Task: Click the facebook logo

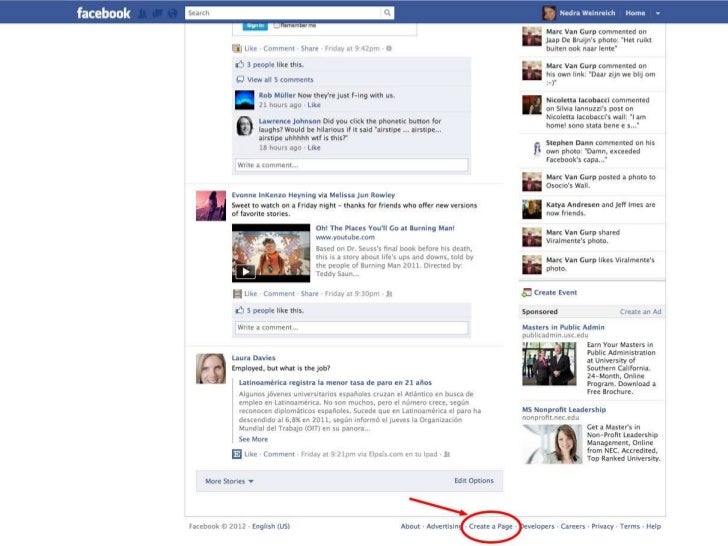Action: tap(104, 13)
